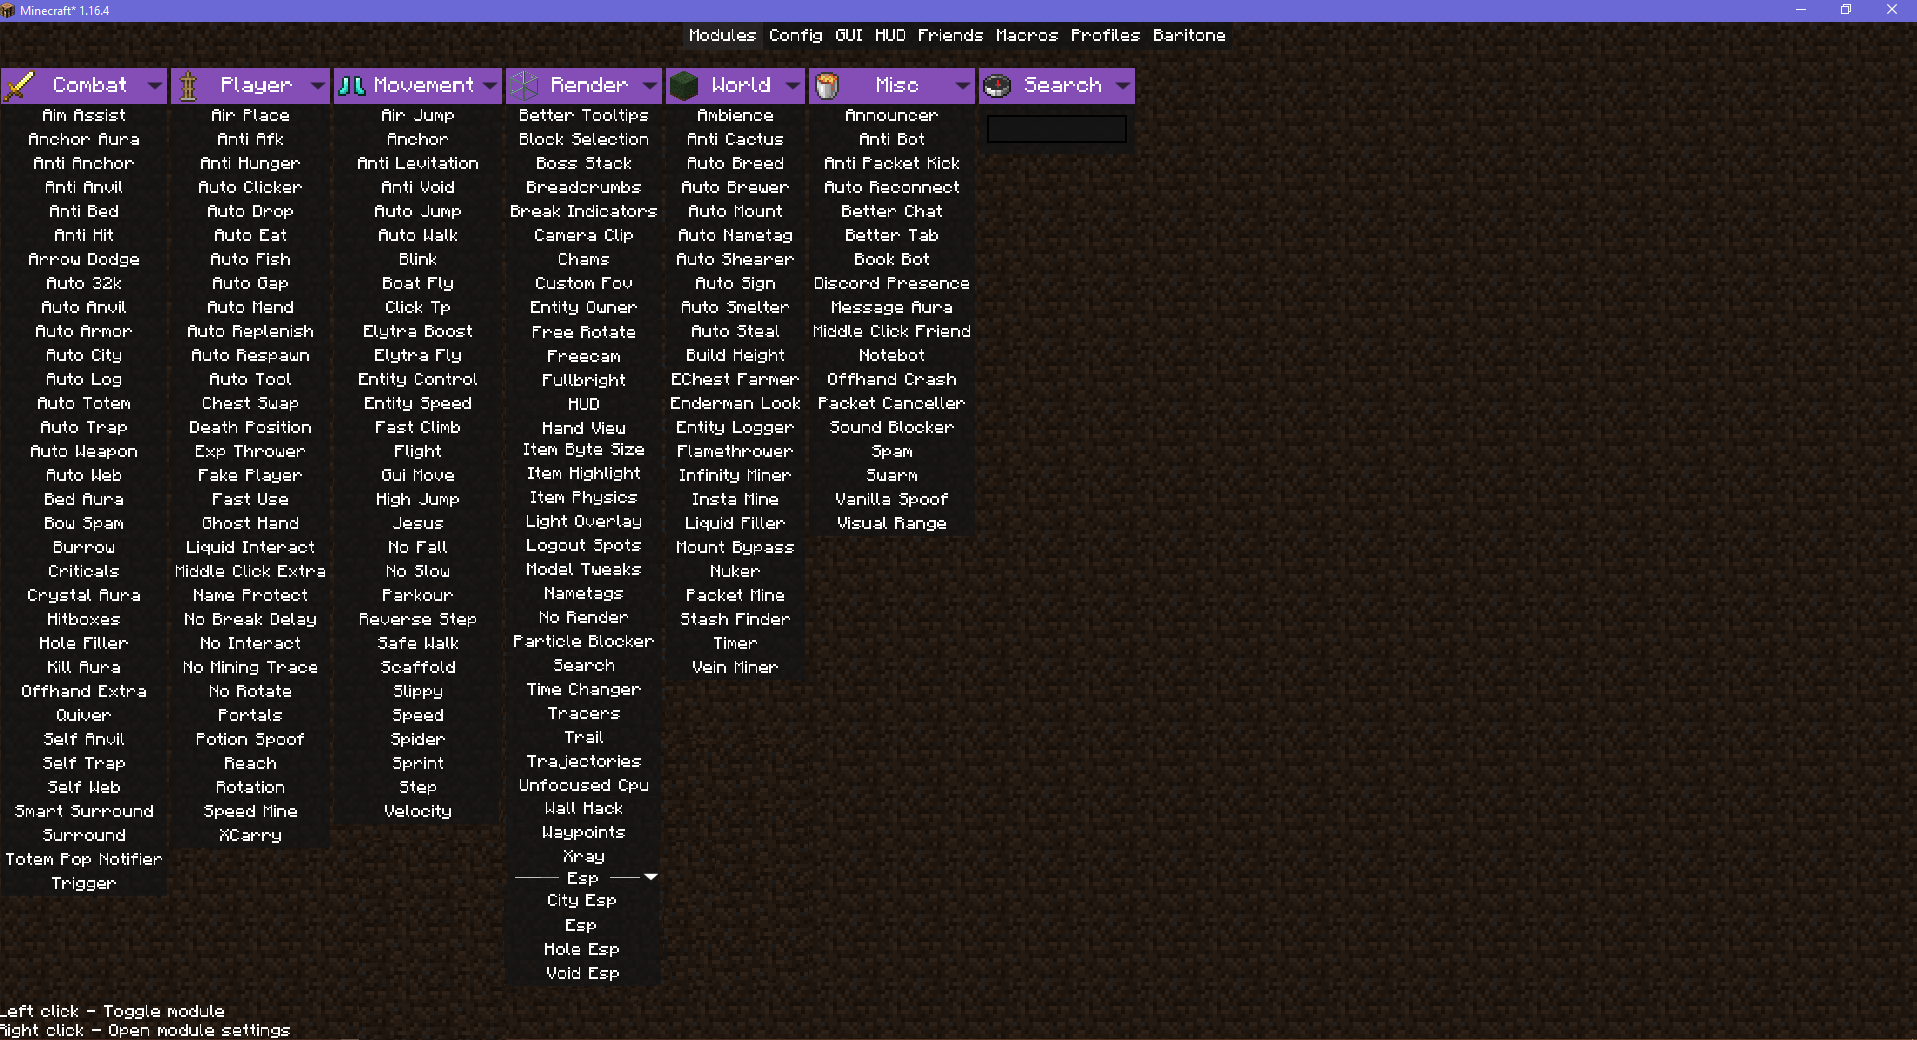Image resolution: width=1917 pixels, height=1040 pixels.
Task: Toggle the Scaffold module
Action: pos(418,667)
